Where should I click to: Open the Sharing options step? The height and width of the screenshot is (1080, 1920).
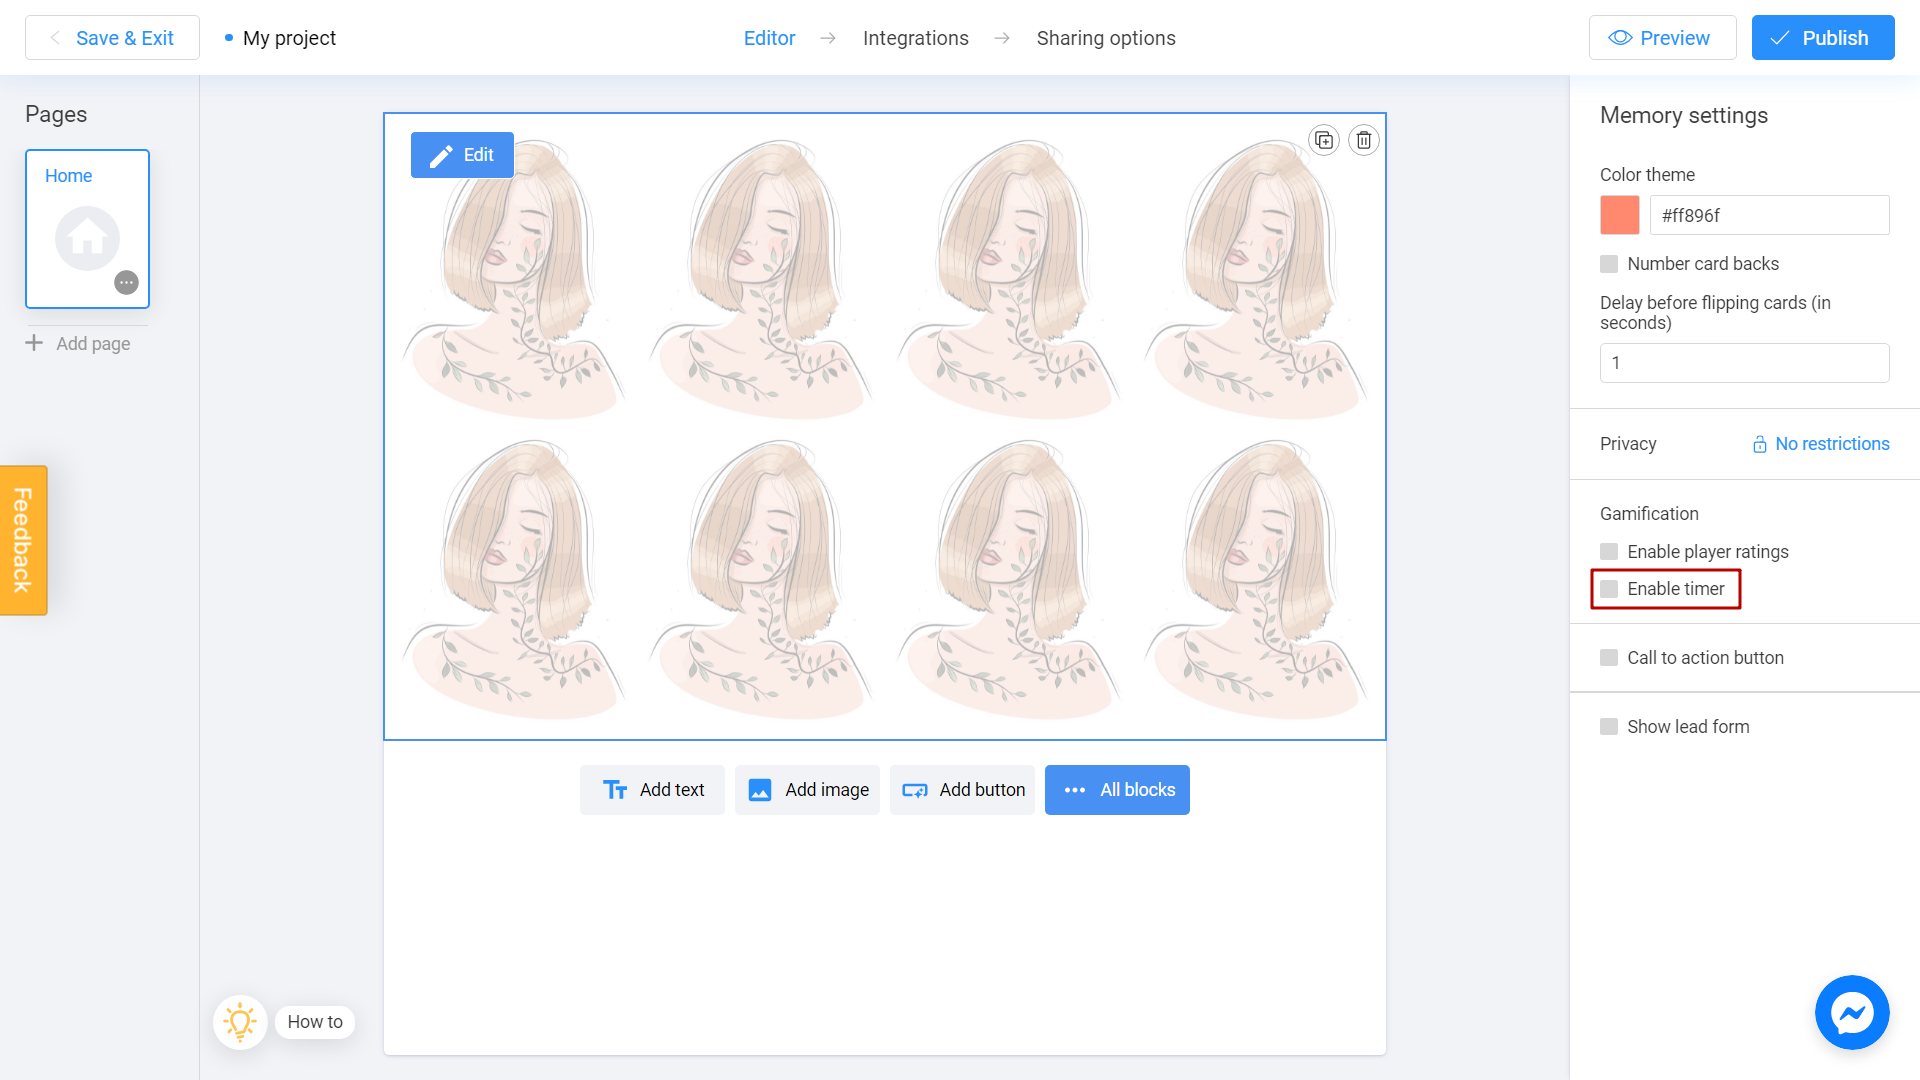coord(1105,38)
